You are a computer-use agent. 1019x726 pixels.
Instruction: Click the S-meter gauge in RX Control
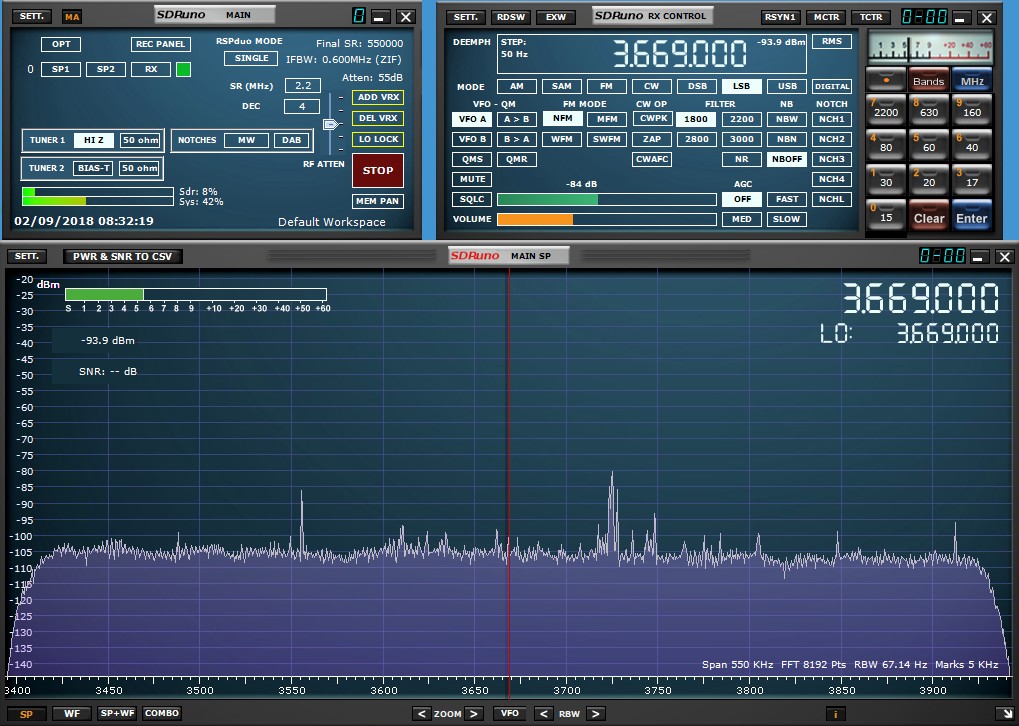click(x=931, y=47)
